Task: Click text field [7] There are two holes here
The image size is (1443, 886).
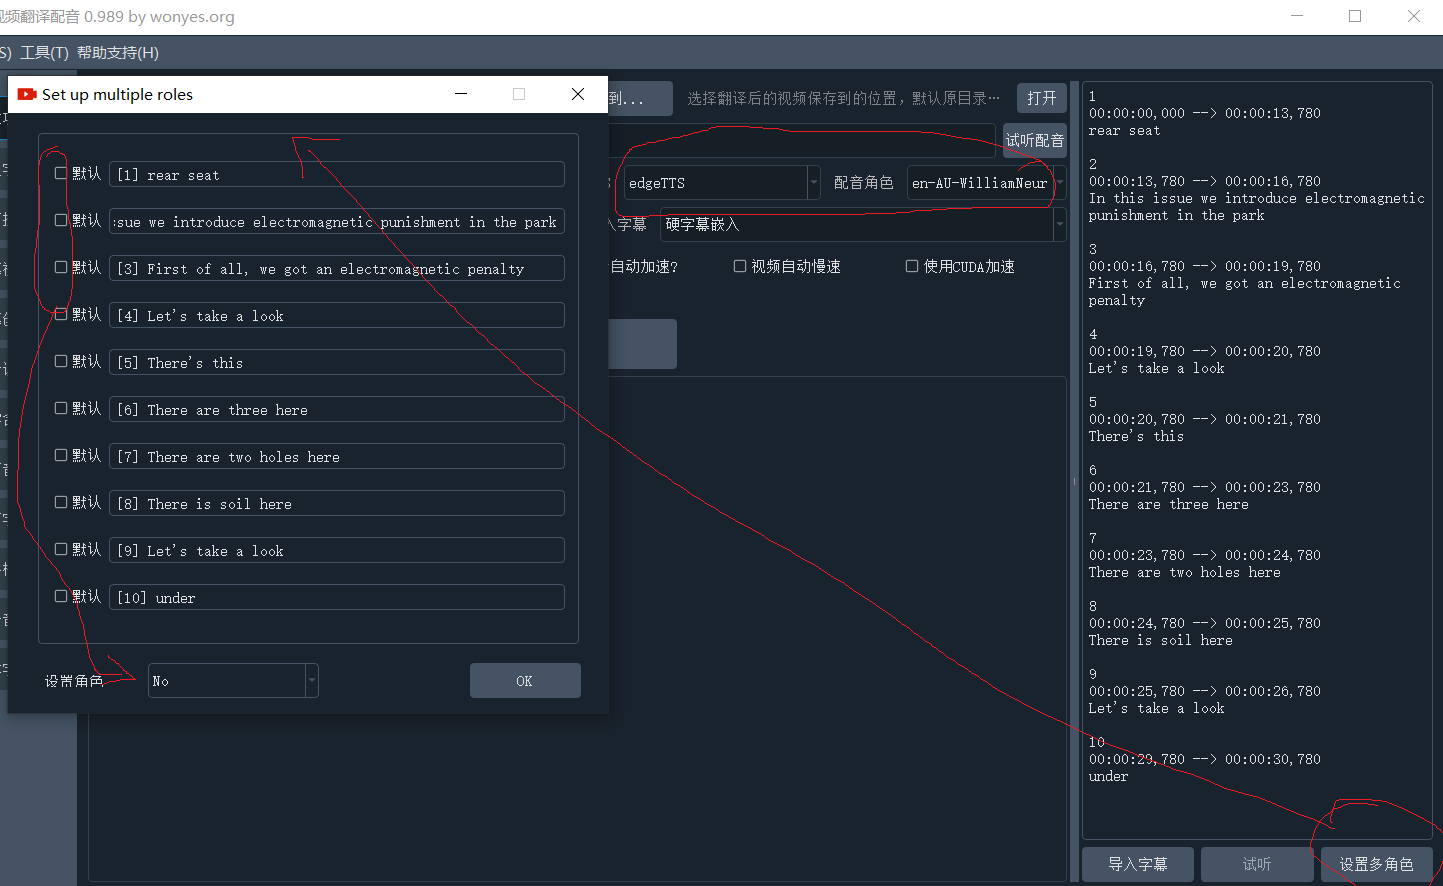Action: coord(337,457)
